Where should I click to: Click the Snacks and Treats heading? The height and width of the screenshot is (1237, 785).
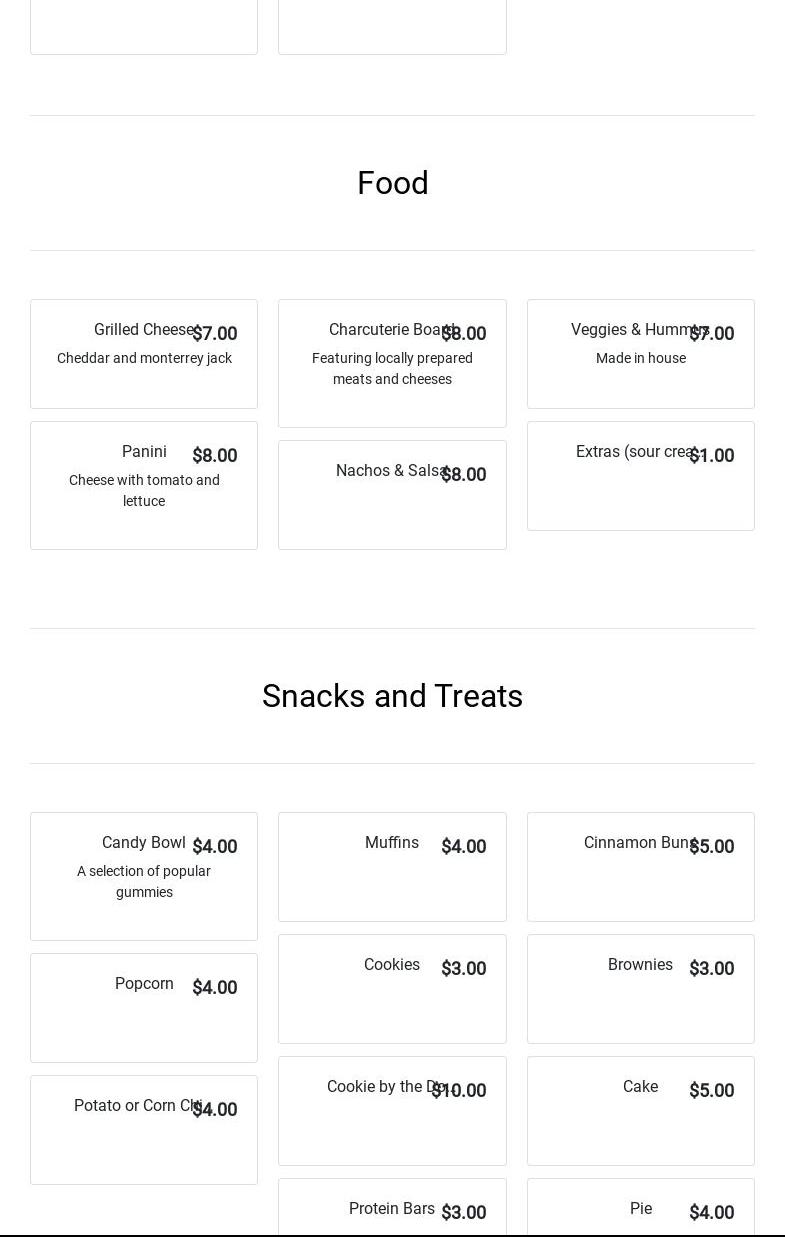[x=392, y=696]
